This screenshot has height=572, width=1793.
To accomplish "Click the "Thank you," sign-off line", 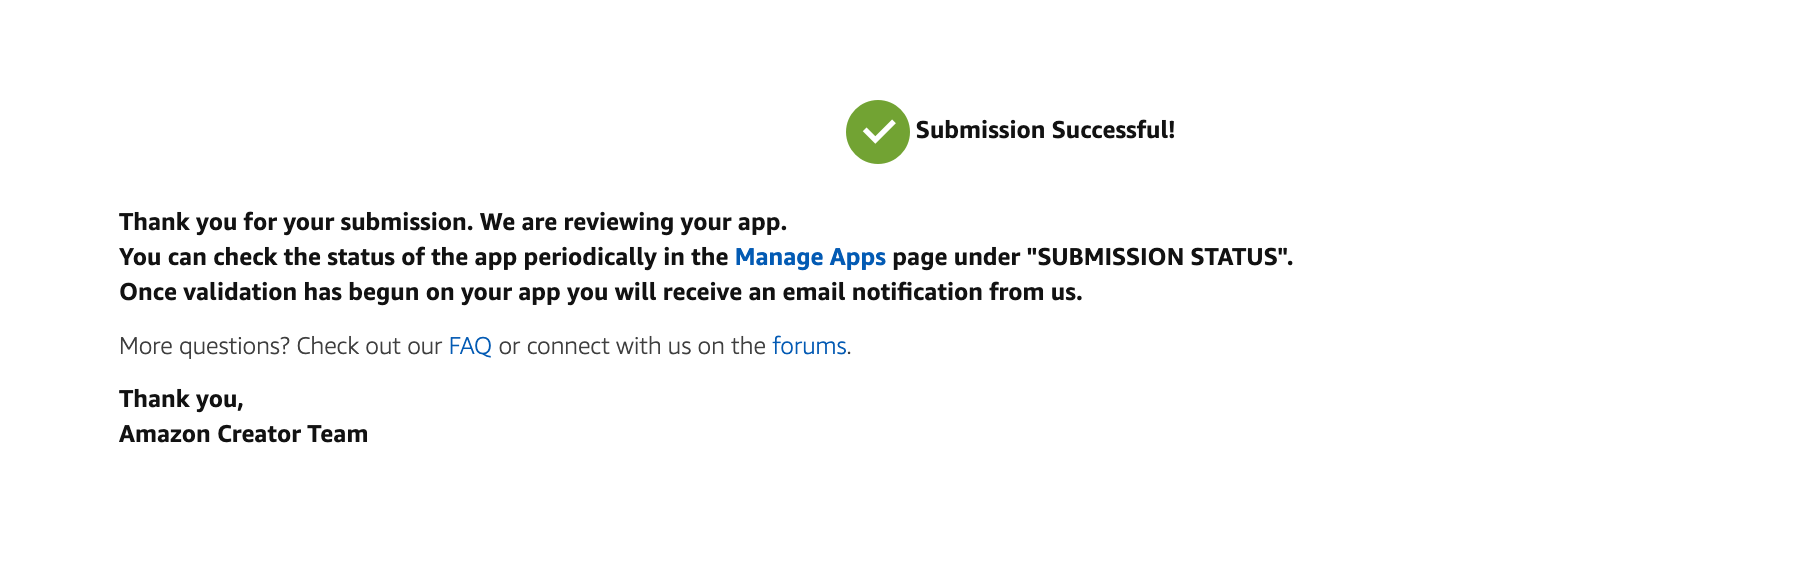I will 181,399.
